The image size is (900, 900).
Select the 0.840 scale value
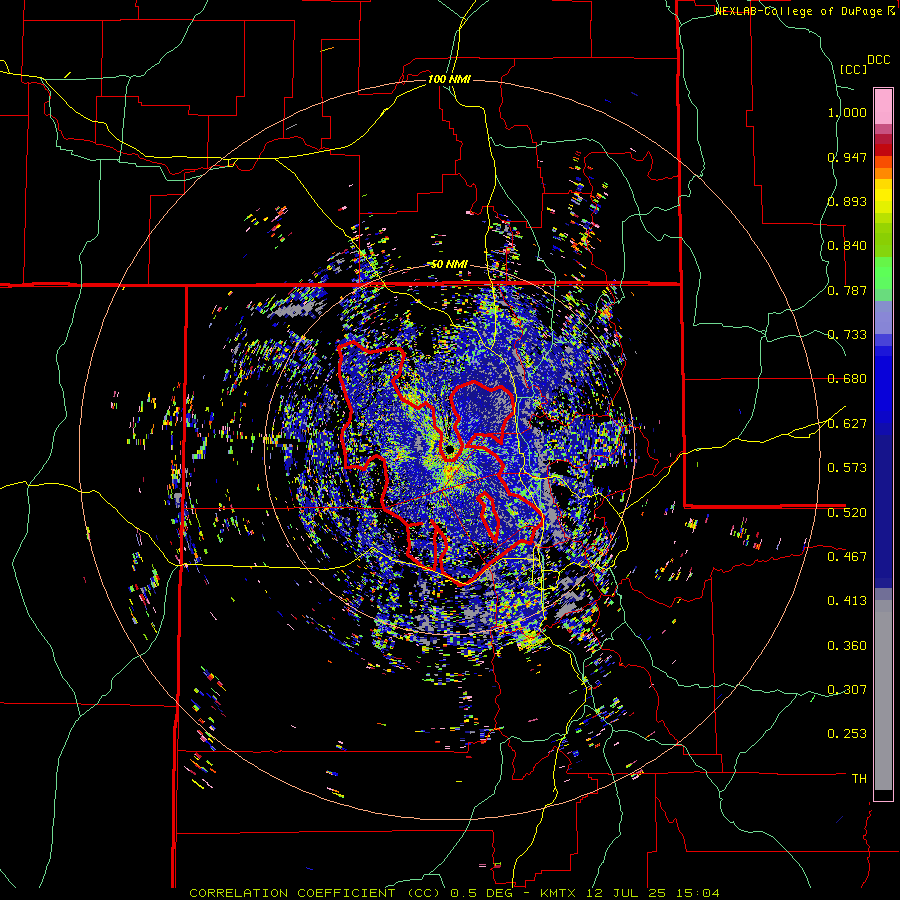coord(847,246)
